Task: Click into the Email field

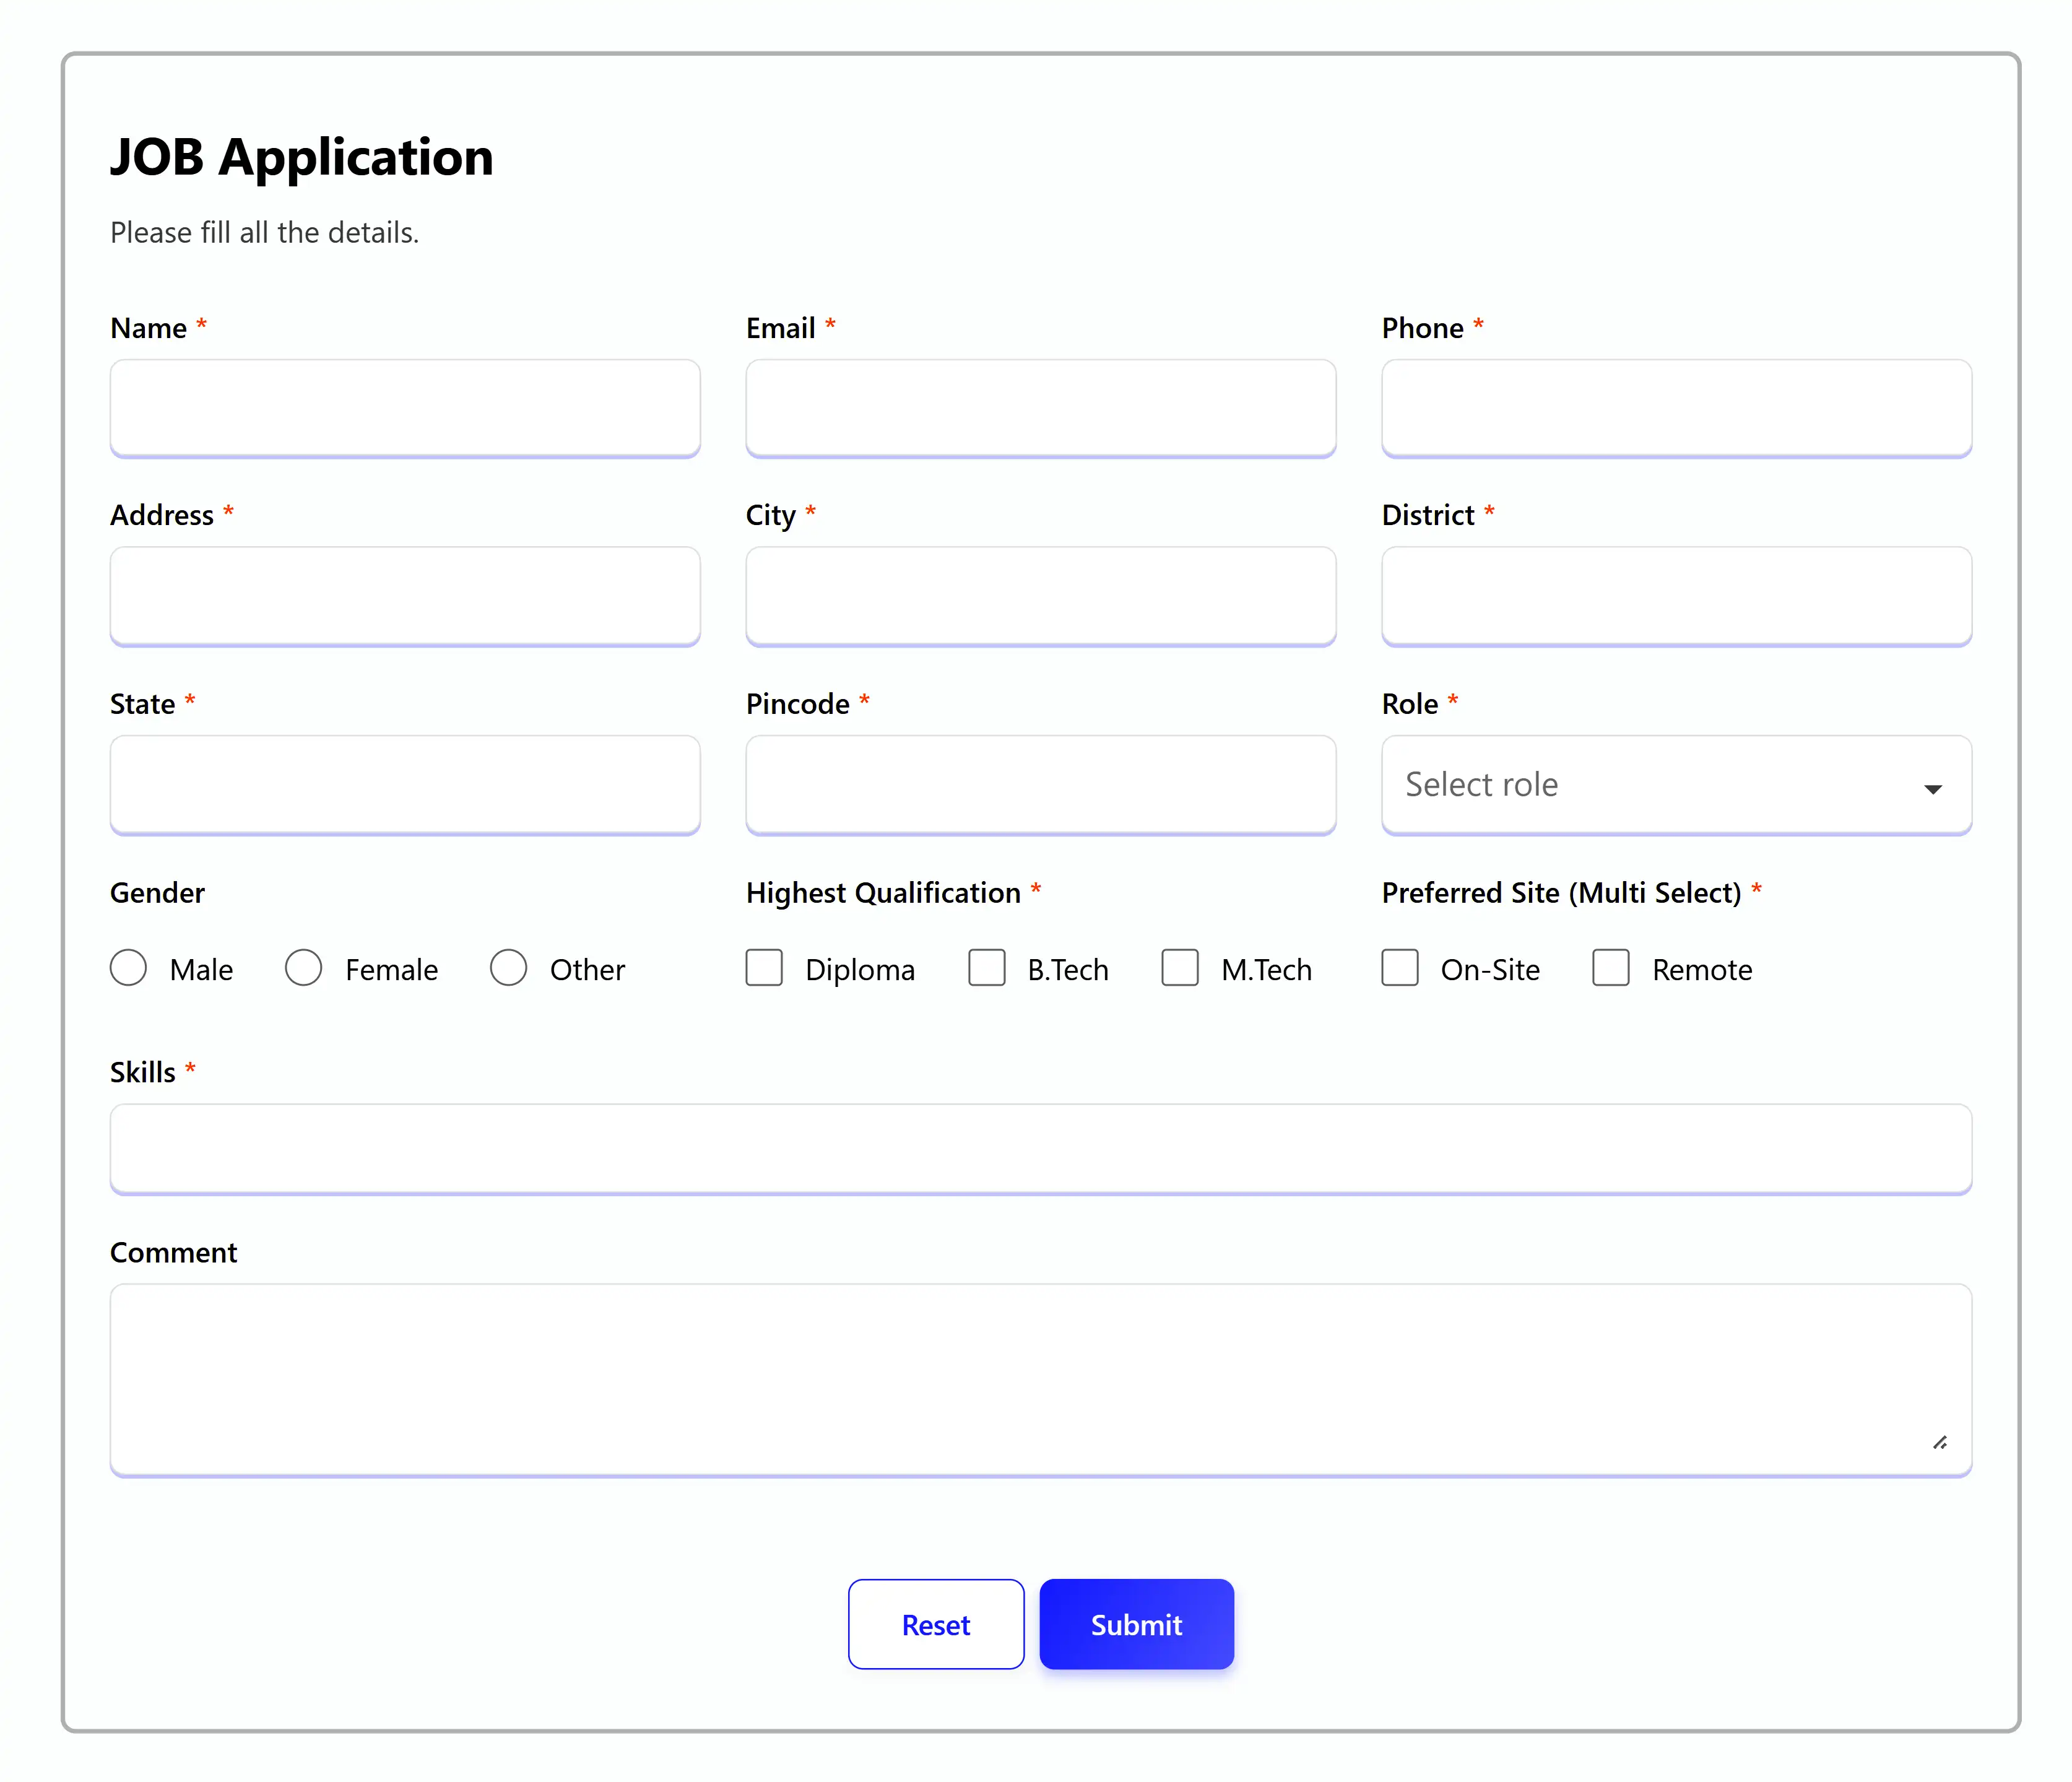Action: coord(1040,408)
